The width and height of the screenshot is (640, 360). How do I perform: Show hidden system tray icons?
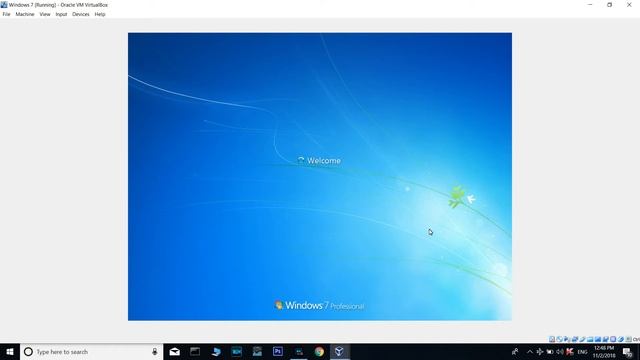point(530,351)
